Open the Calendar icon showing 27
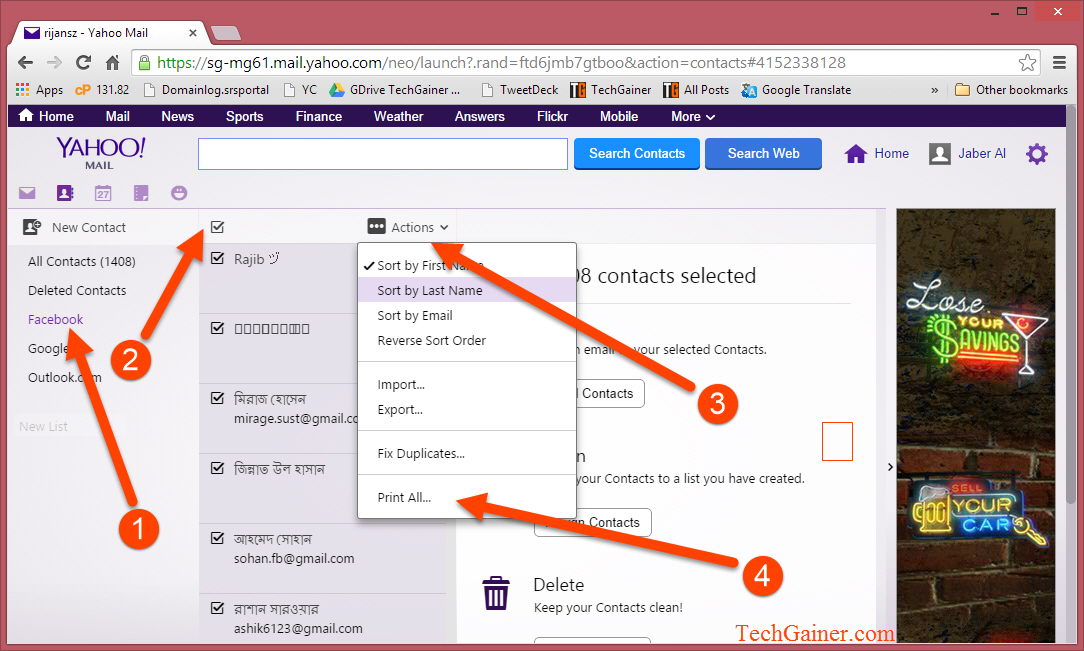The height and width of the screenshot is (651, 1084). (102, 192)
